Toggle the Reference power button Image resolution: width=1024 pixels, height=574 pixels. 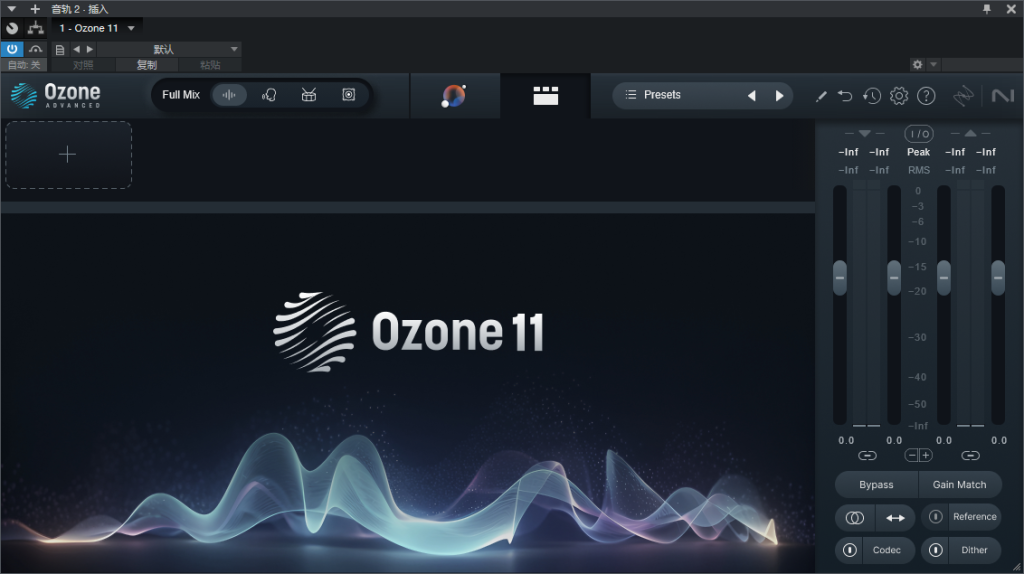[935, 517]
